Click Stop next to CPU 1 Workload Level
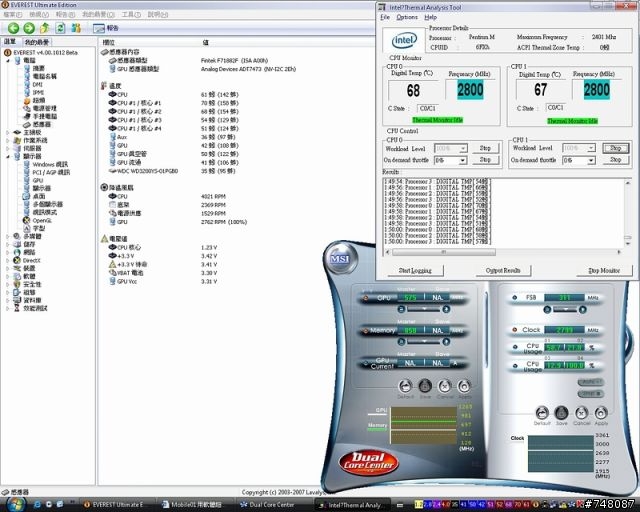640x512 pixels. [616, 148]
